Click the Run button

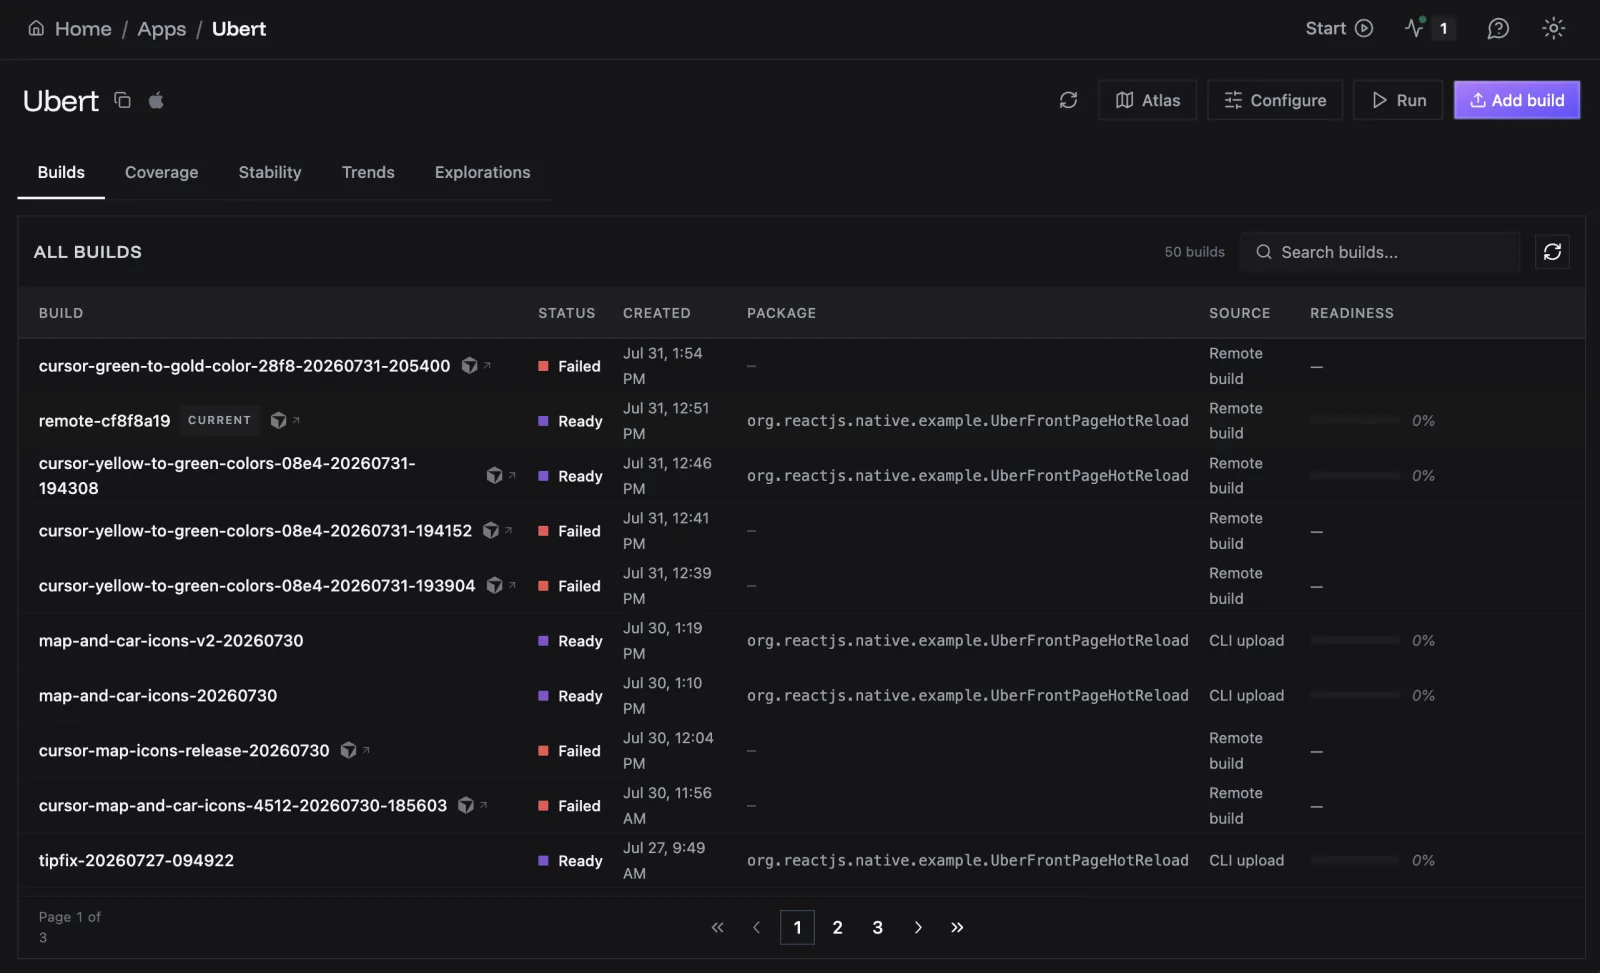1398,100
